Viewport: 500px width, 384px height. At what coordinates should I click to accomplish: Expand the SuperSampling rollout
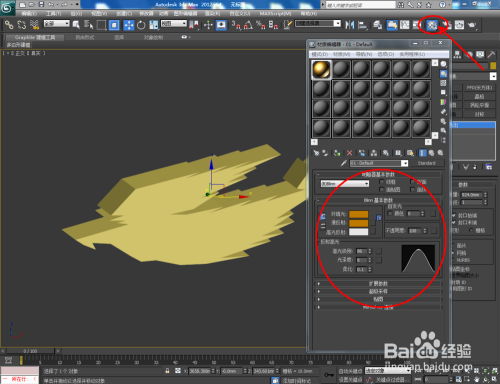[378, 291]
